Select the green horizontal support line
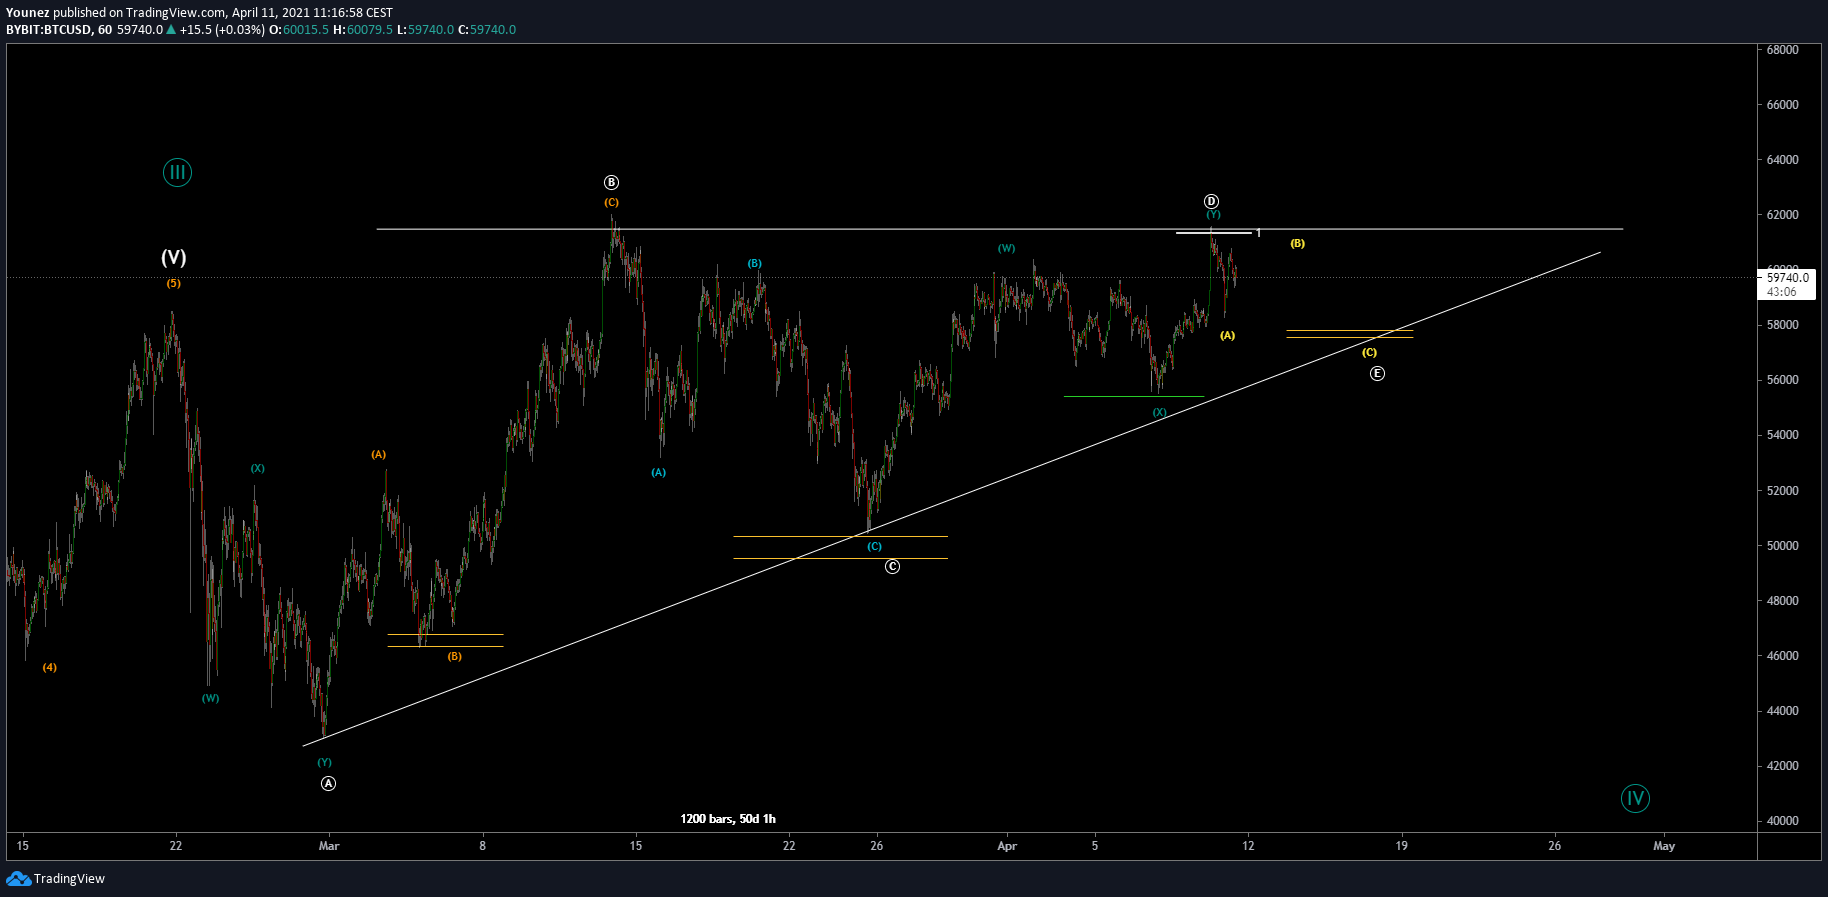 pyautogui.click(x=1134, y=397)
